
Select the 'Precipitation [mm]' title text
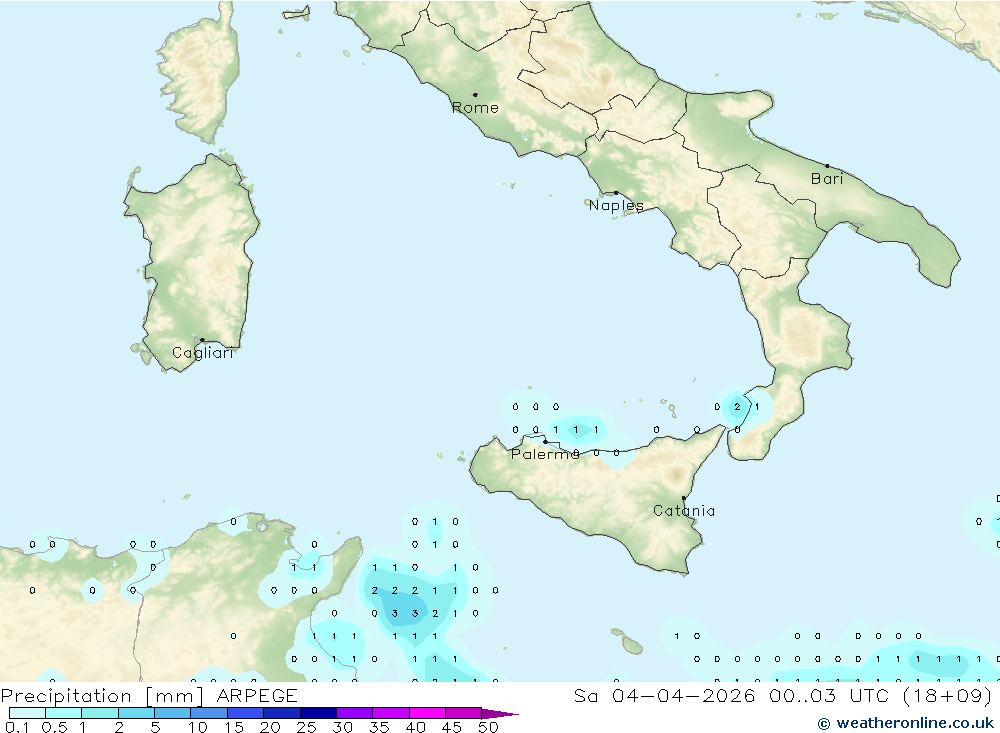(102, 696)
